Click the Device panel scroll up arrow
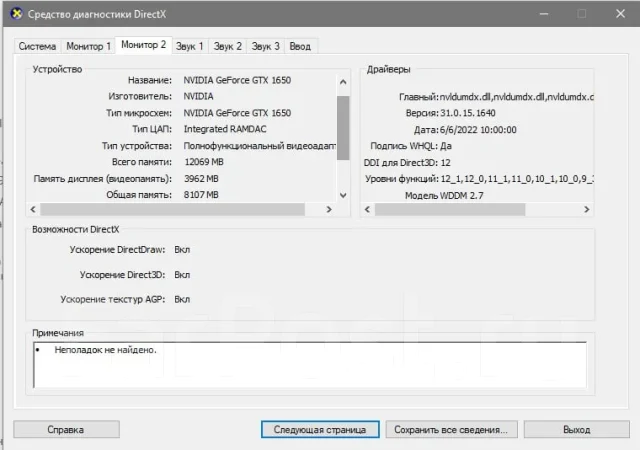Viewport: 640px width, 450px height. pyautogui.click(x=343, y=82)
